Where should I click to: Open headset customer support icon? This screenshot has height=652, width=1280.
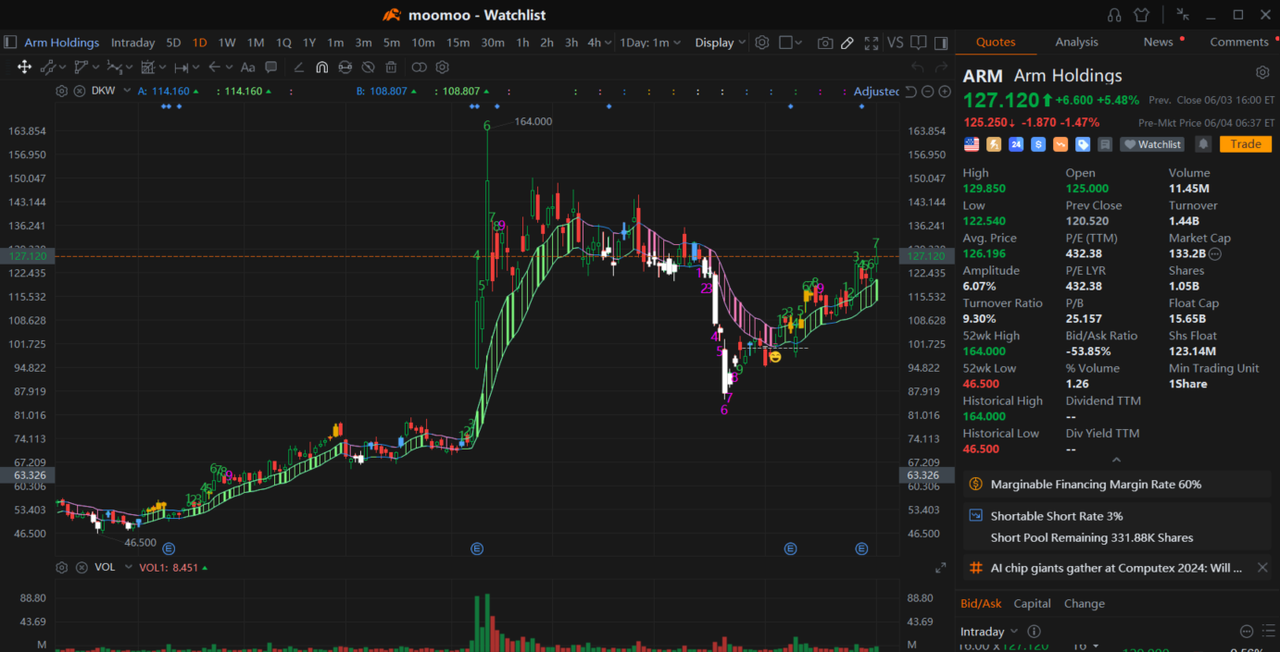coord(1115,15)
